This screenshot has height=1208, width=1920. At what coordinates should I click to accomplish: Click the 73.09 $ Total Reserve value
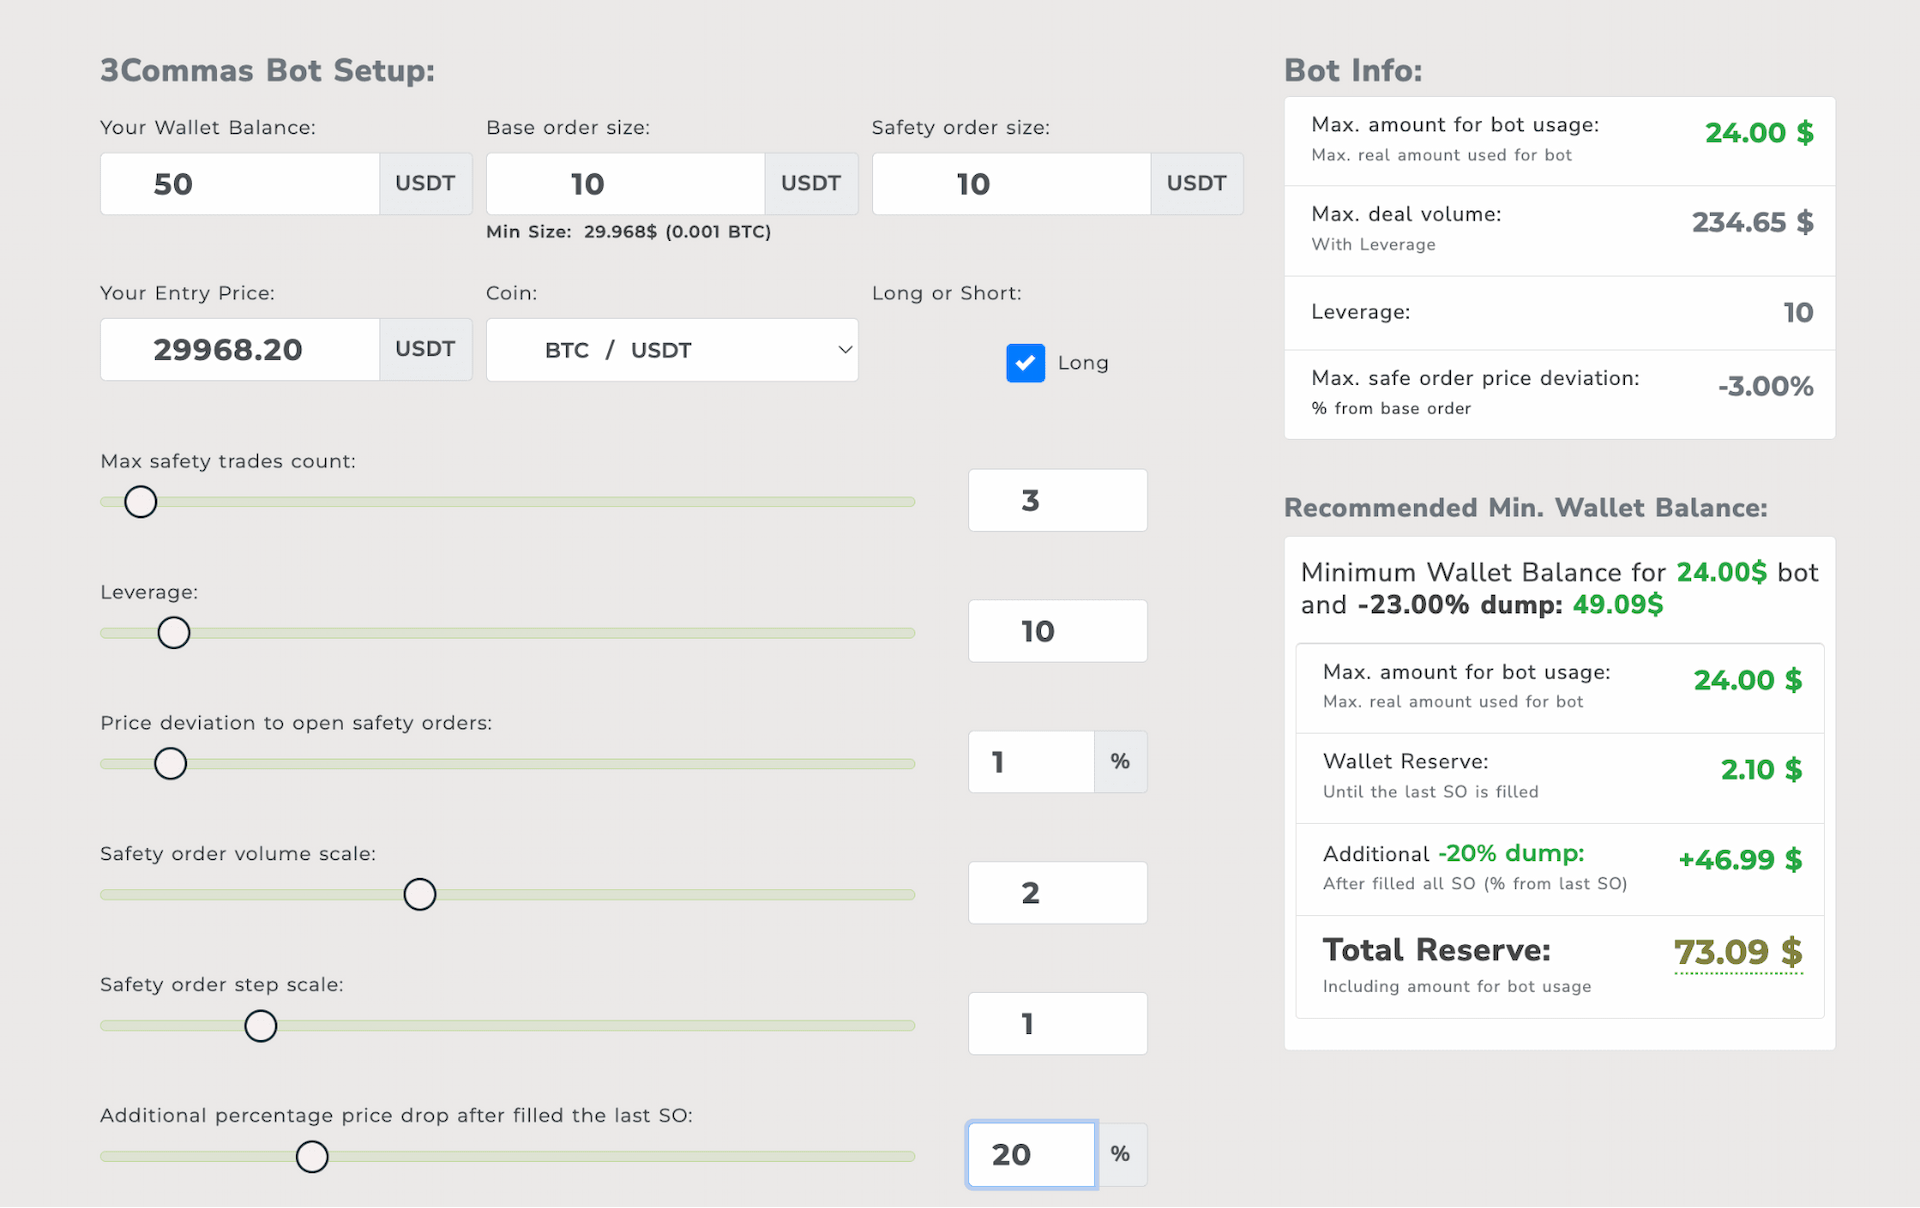click(1738, 952)
